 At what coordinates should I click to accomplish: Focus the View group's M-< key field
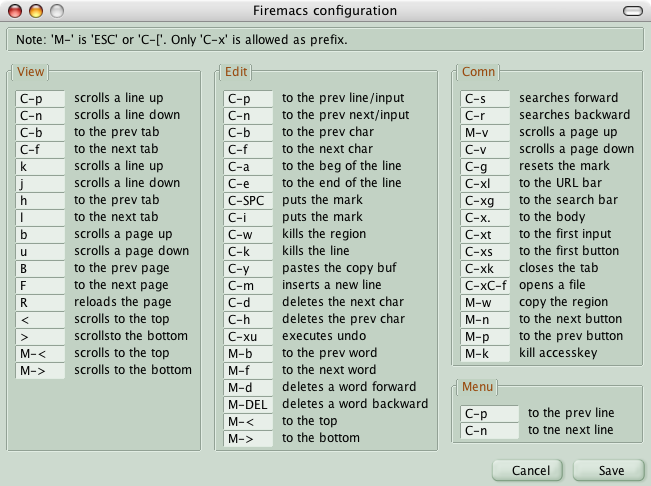[x=40, y=354]
